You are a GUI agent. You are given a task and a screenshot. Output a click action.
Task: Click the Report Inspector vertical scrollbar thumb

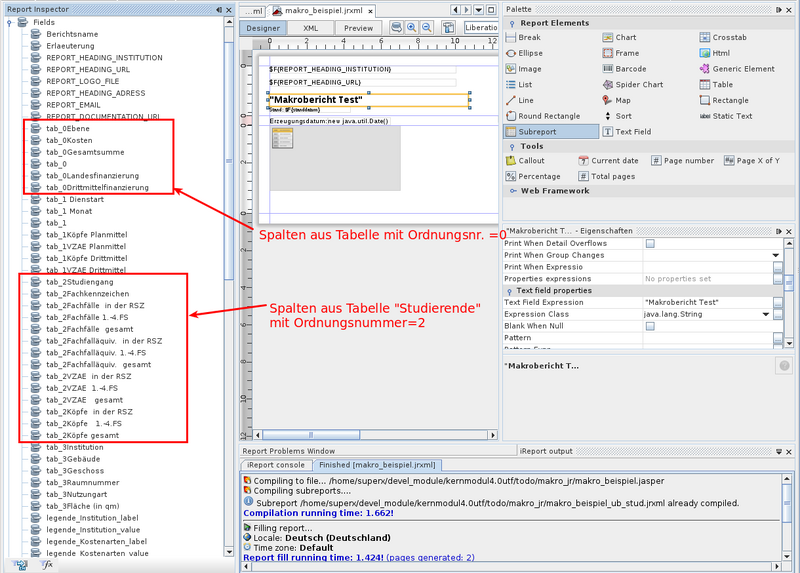pos(229,161)
